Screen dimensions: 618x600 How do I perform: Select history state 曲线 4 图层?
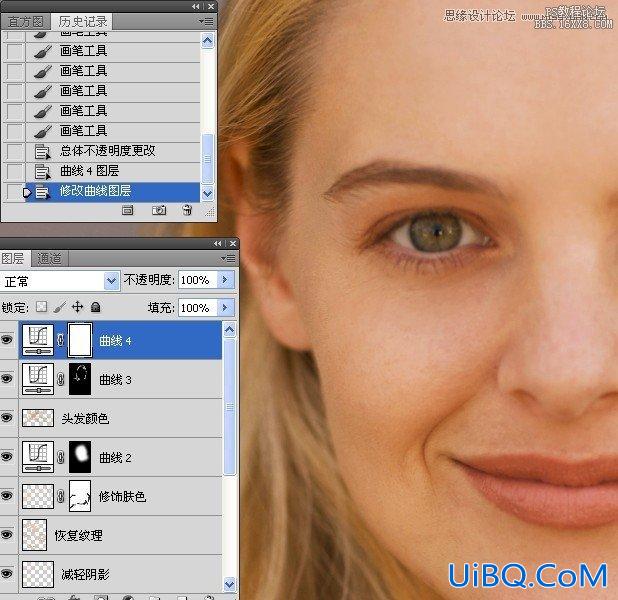click(112, 171)
